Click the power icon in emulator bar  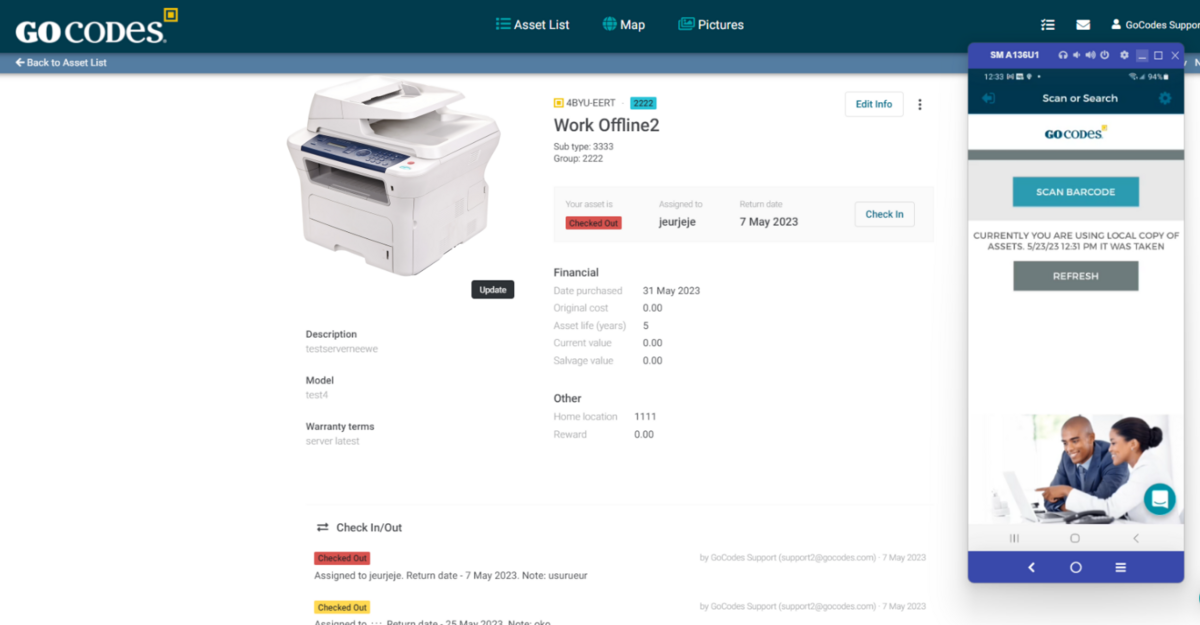pos(1105,55)
